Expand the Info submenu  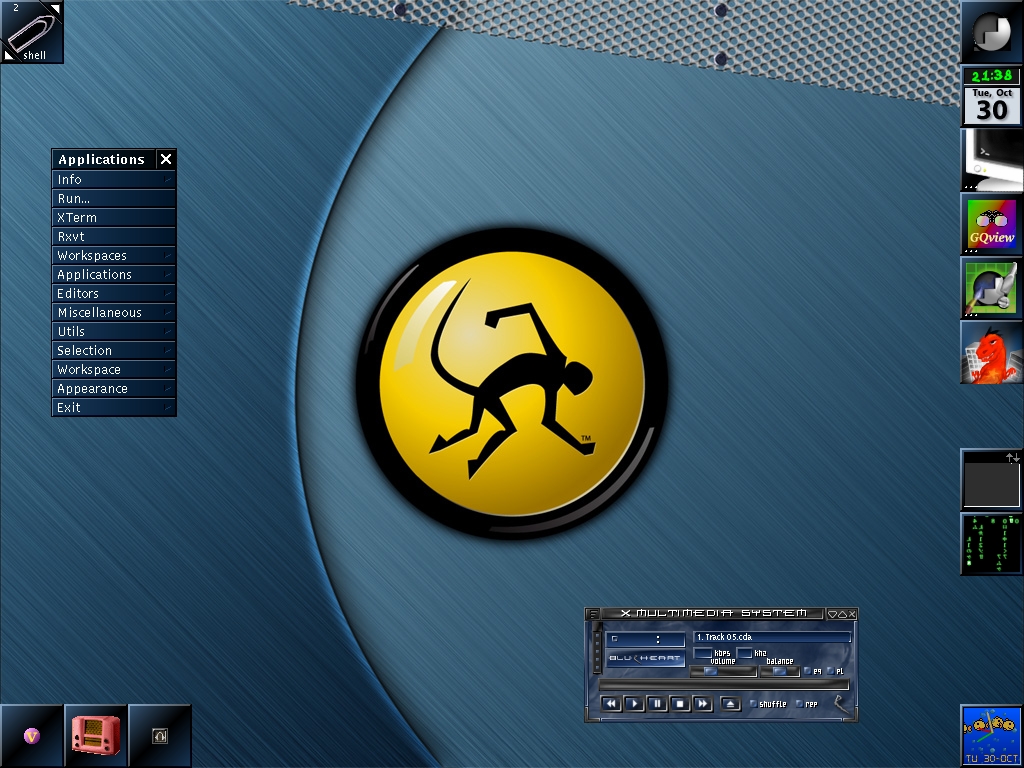pos(114,180)
